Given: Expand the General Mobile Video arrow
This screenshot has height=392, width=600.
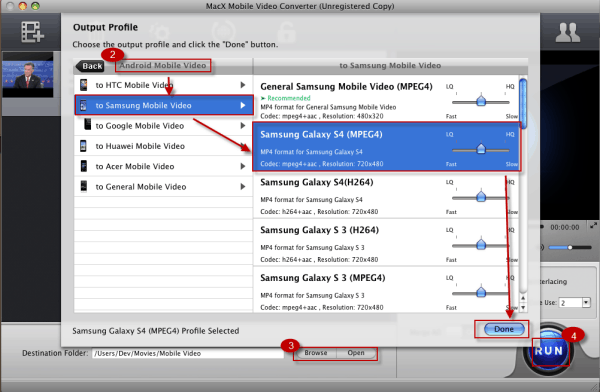Looking at the screenshot, I should coord(243,186).
